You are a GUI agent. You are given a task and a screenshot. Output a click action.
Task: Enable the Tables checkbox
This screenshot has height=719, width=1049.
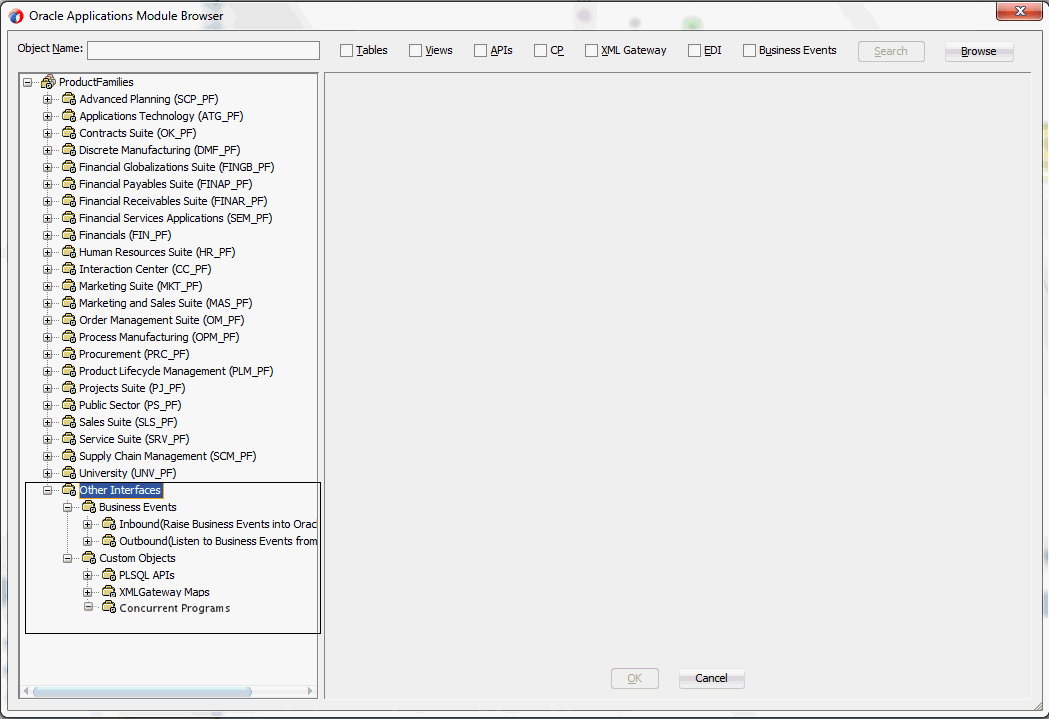(x=347, y=51)
